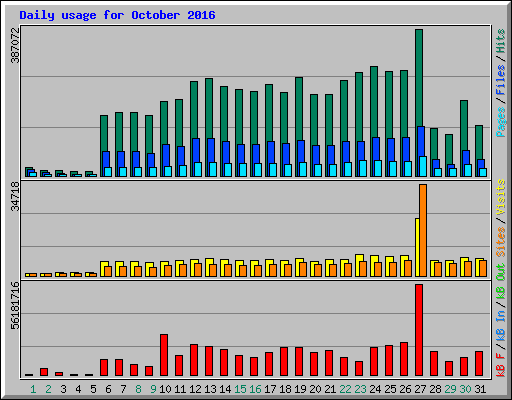Click the blue files bar for day 6

coord(106,159)
